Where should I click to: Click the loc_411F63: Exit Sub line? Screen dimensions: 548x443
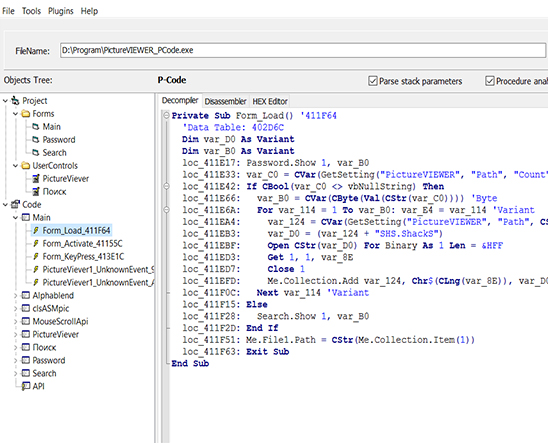click(236, 352)
